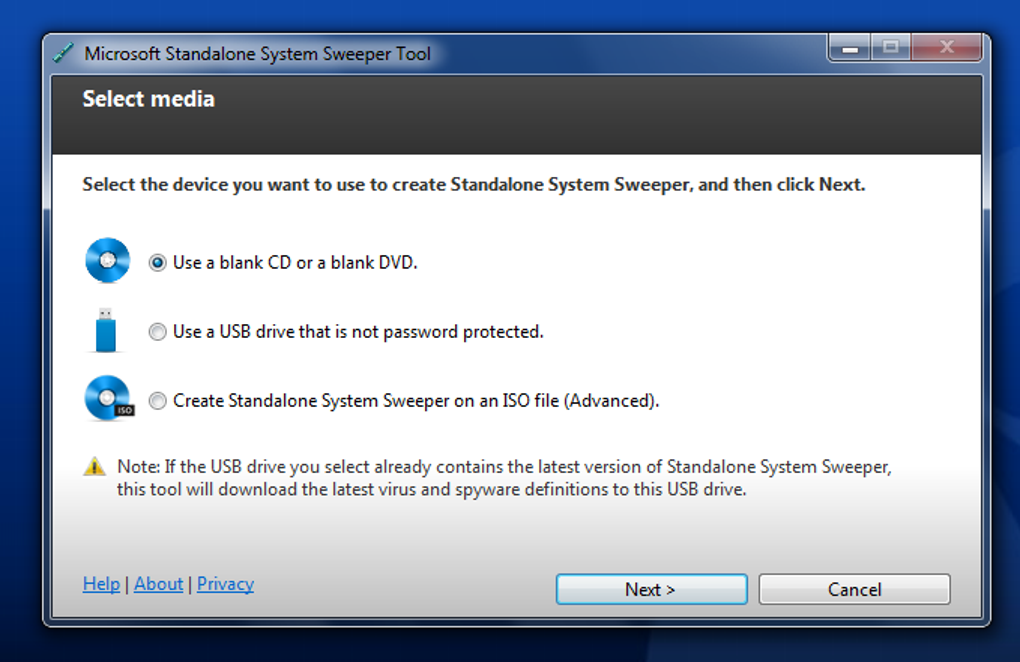Click the disabled maximize window button
Viewport: 1020px width, 662px height.
coord(891,47)
